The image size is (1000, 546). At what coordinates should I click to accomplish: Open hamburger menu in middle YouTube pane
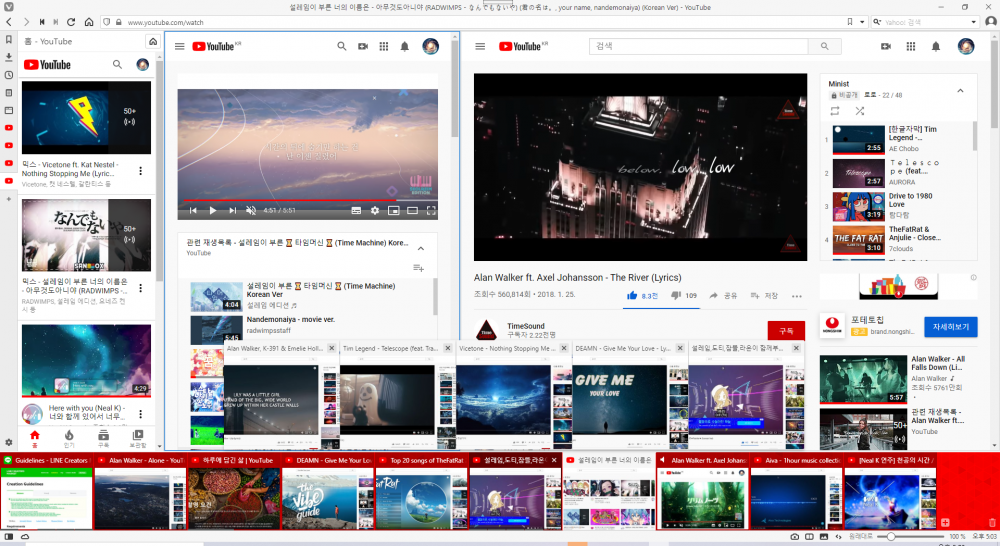[180, 46]
